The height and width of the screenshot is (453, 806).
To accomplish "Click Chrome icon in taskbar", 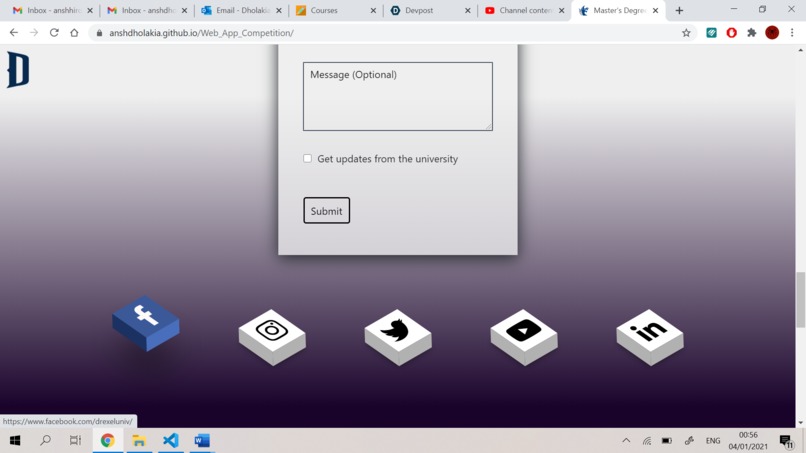I will click(x=107, y=441).
